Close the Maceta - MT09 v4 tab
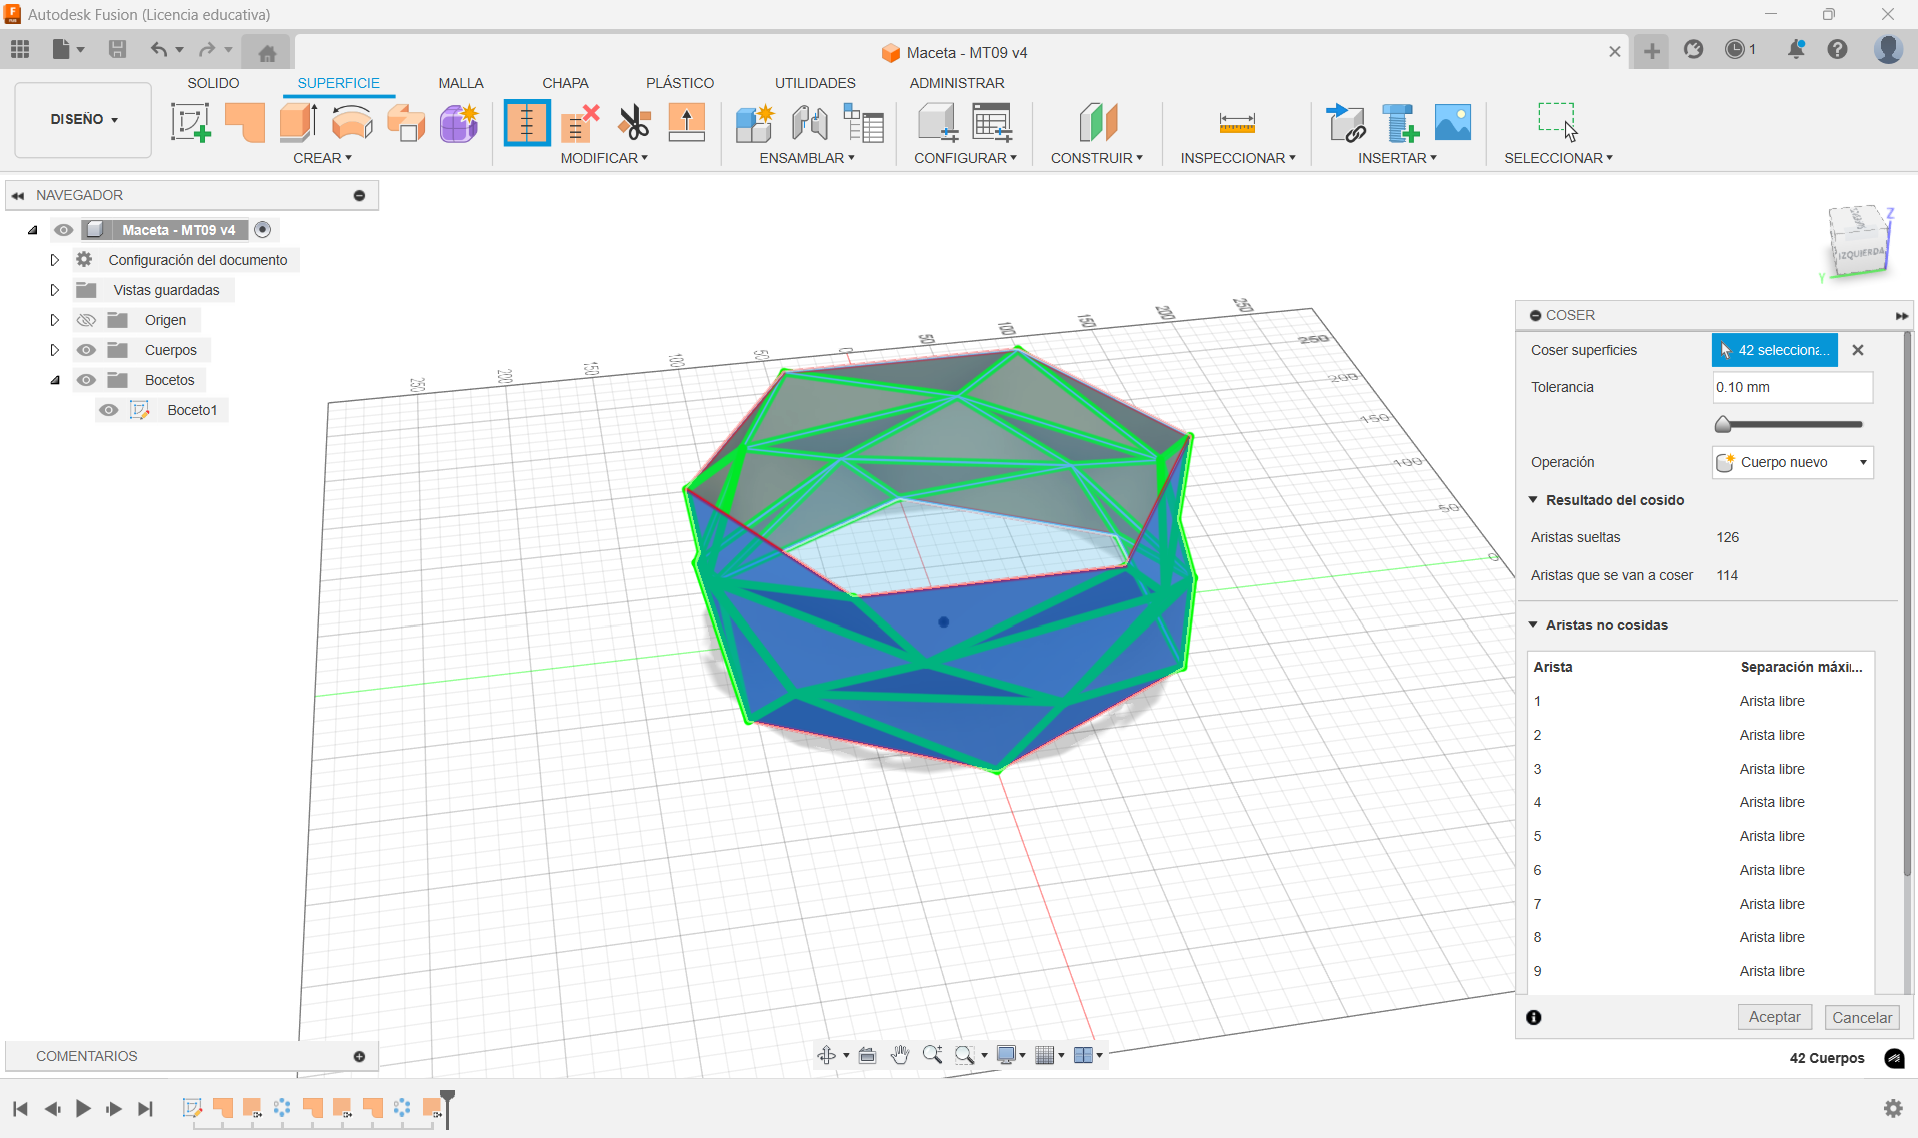This screenshot has height=1138, width=1918. [1614, 52]
